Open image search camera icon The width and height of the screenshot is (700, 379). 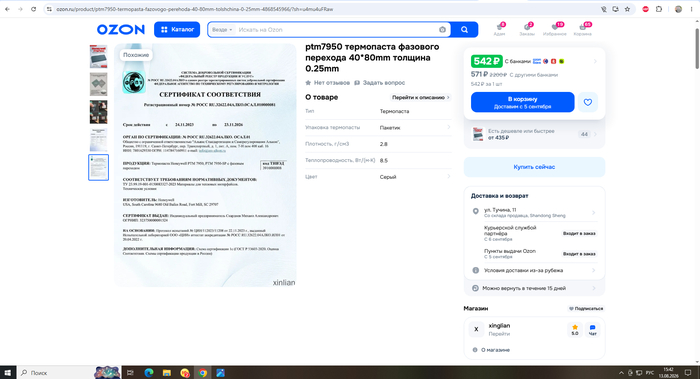coord(442,30)
